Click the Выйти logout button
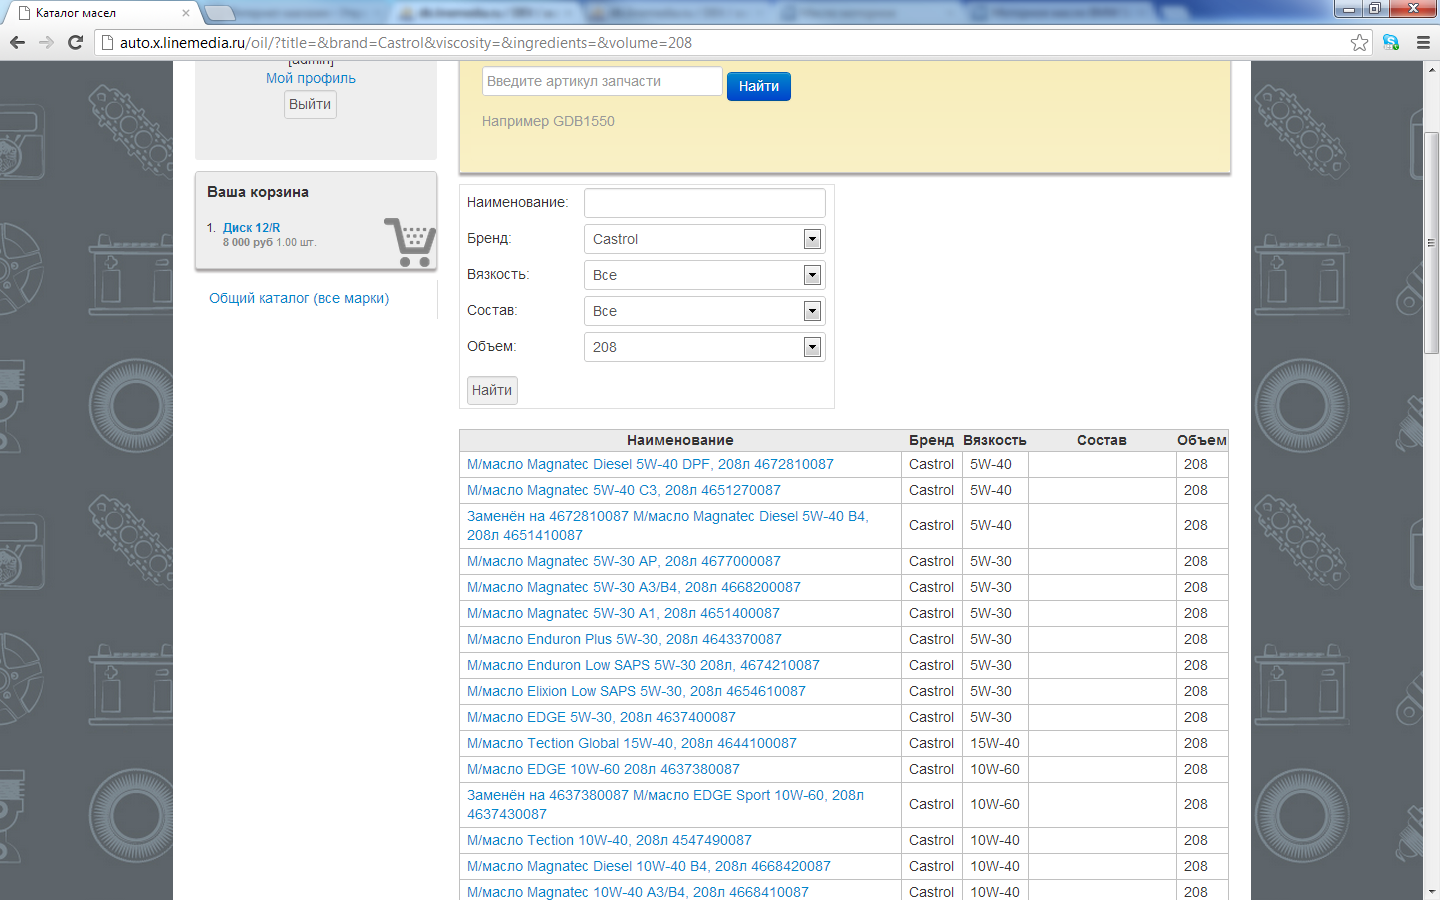The width and height of the screenshot is (1440, 900). [310, 104]
